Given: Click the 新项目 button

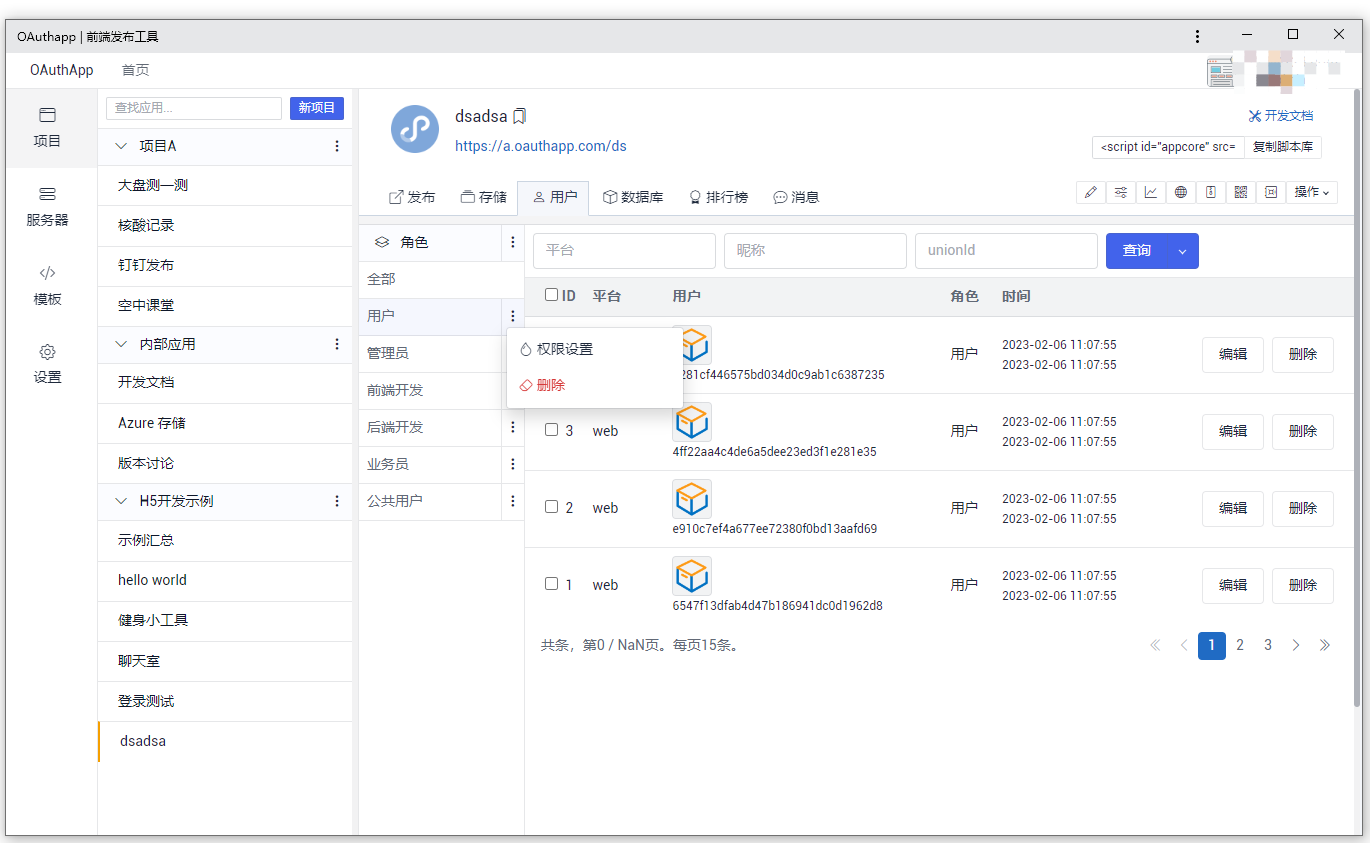Looking at the screenshot, I should click(317, 108).
